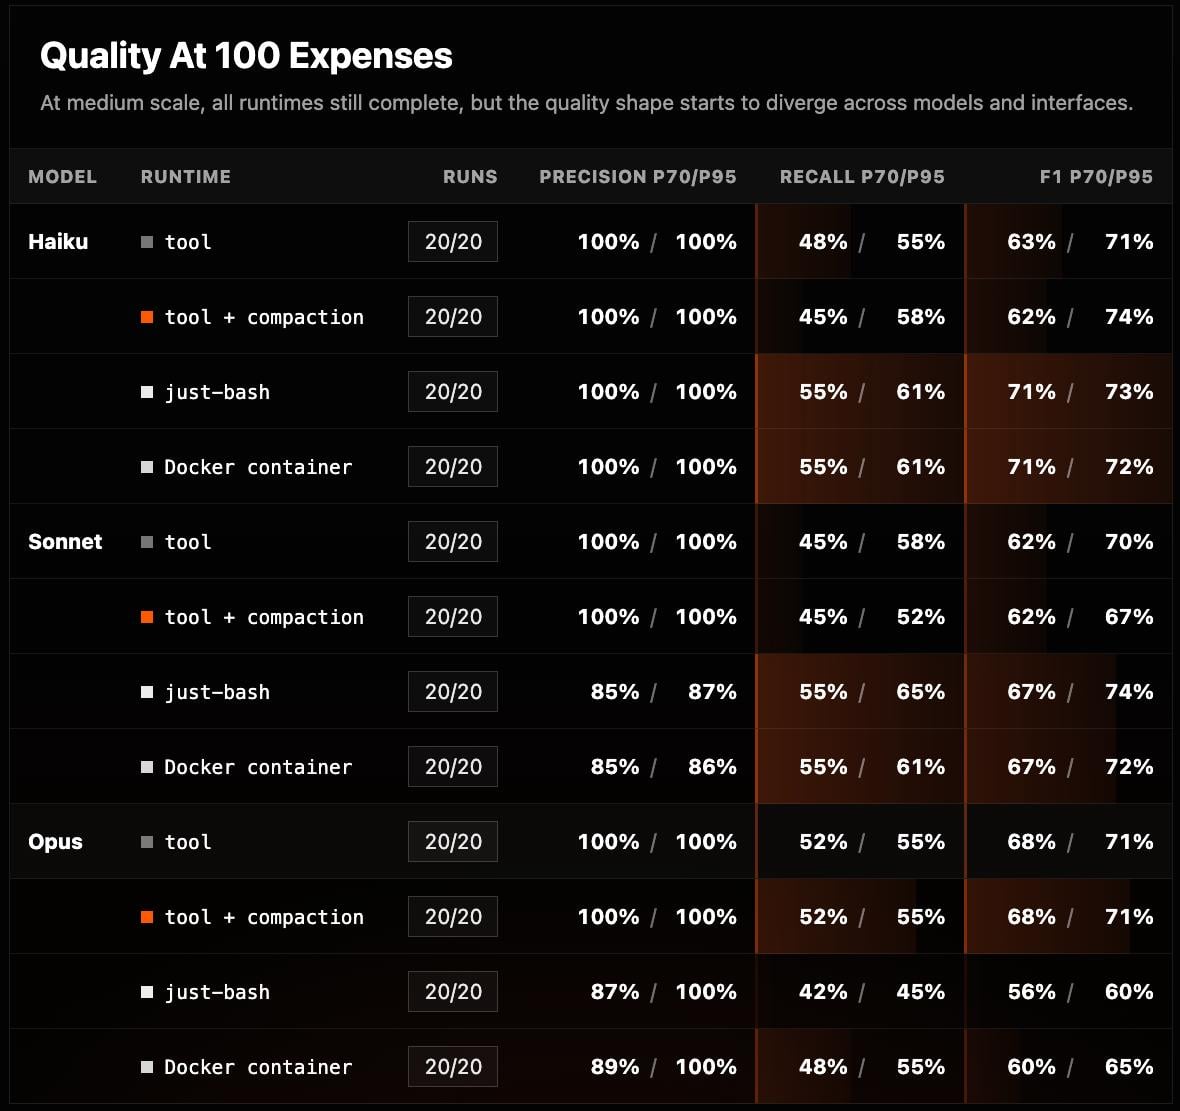1180x1111 pixels.
Task: Click the orange square beside Opus tool + compaction
Action: pos(147,917)
